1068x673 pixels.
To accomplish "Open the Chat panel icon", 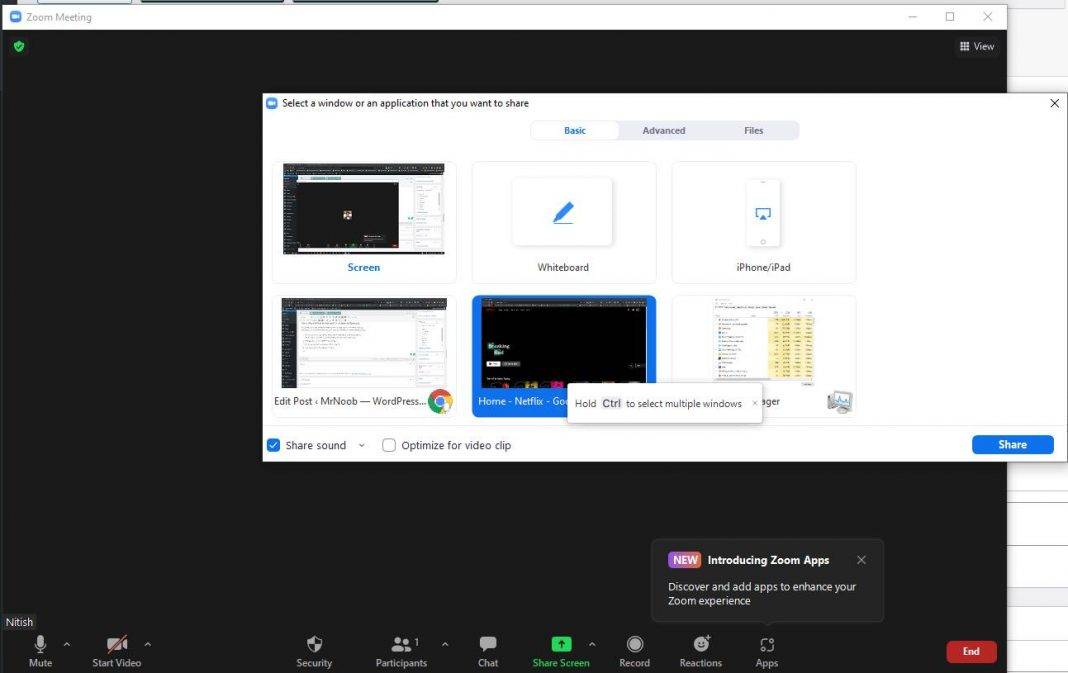I will coord(487,645).
